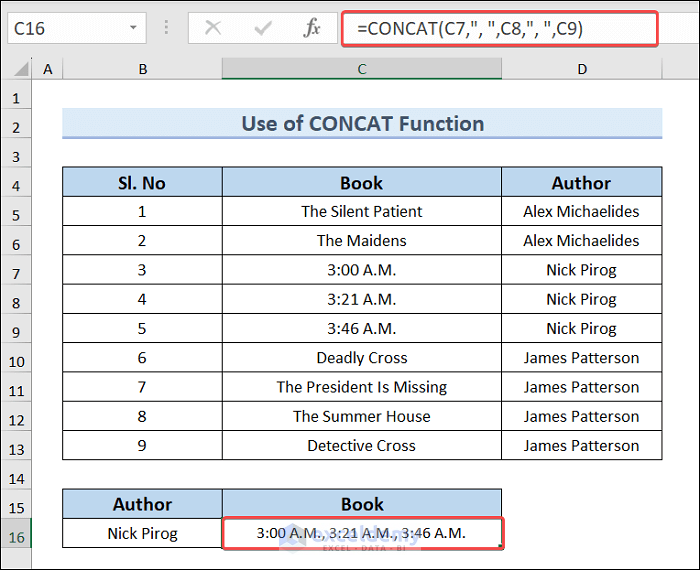Click the 'Use of CONCAT Function' title cell
Screen dimensions: 700x570
pos(362,124)
